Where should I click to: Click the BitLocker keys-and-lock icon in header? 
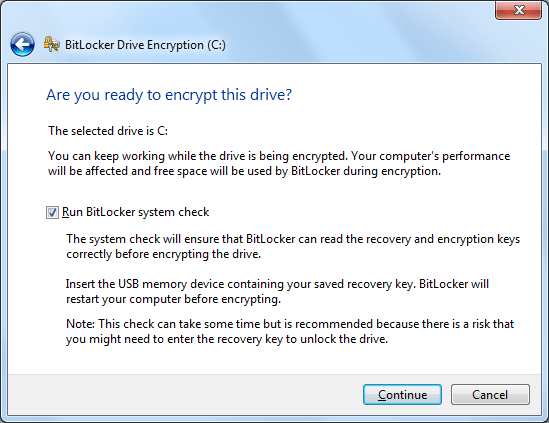tap(51, 44)
